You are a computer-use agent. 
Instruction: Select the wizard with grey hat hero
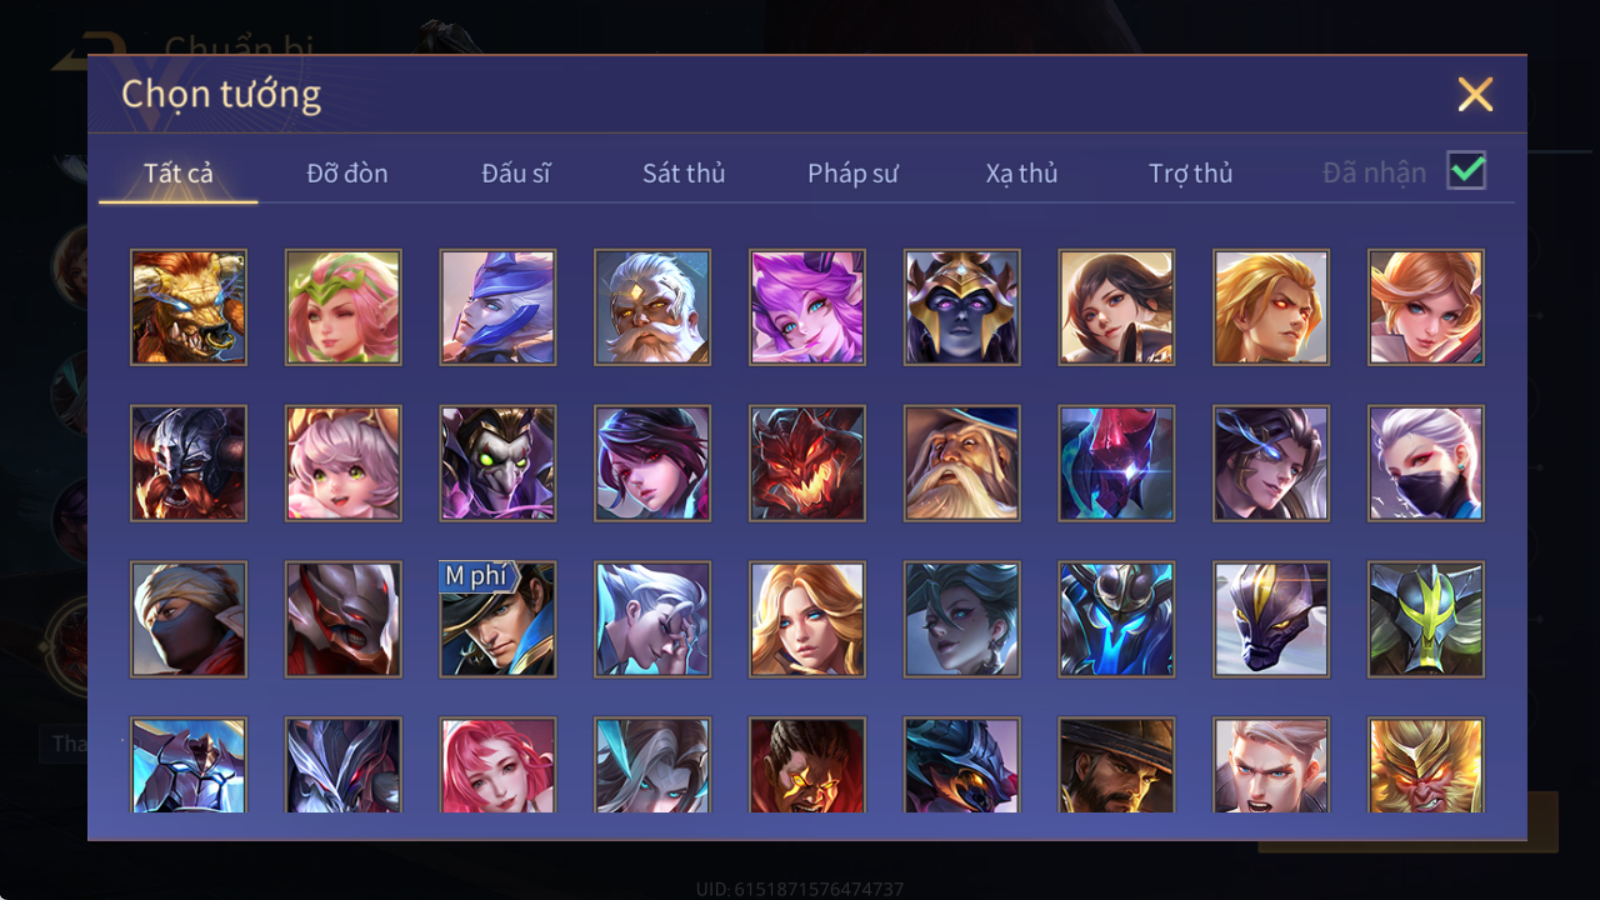962,463
